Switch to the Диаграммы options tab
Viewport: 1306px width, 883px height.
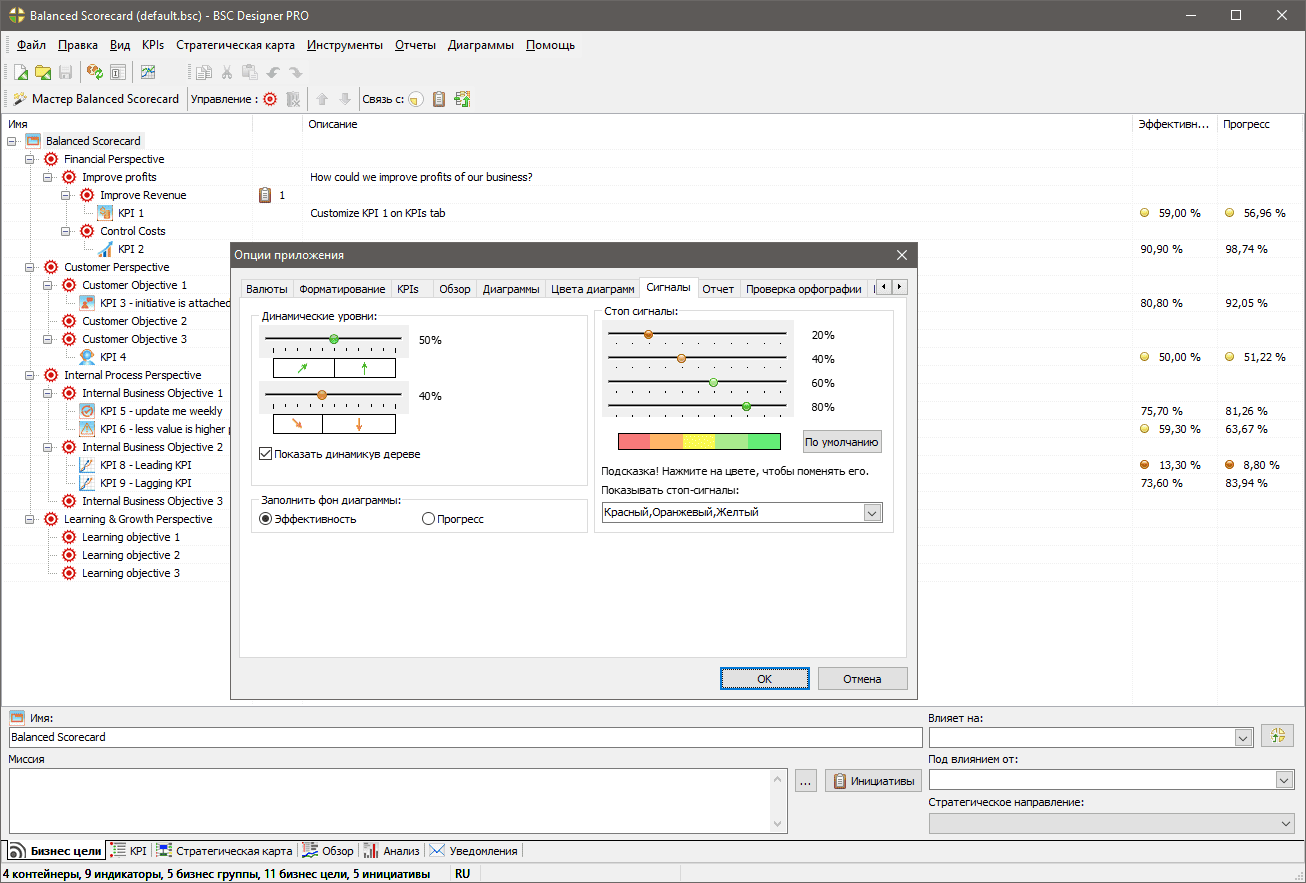[x=511, y=289]
